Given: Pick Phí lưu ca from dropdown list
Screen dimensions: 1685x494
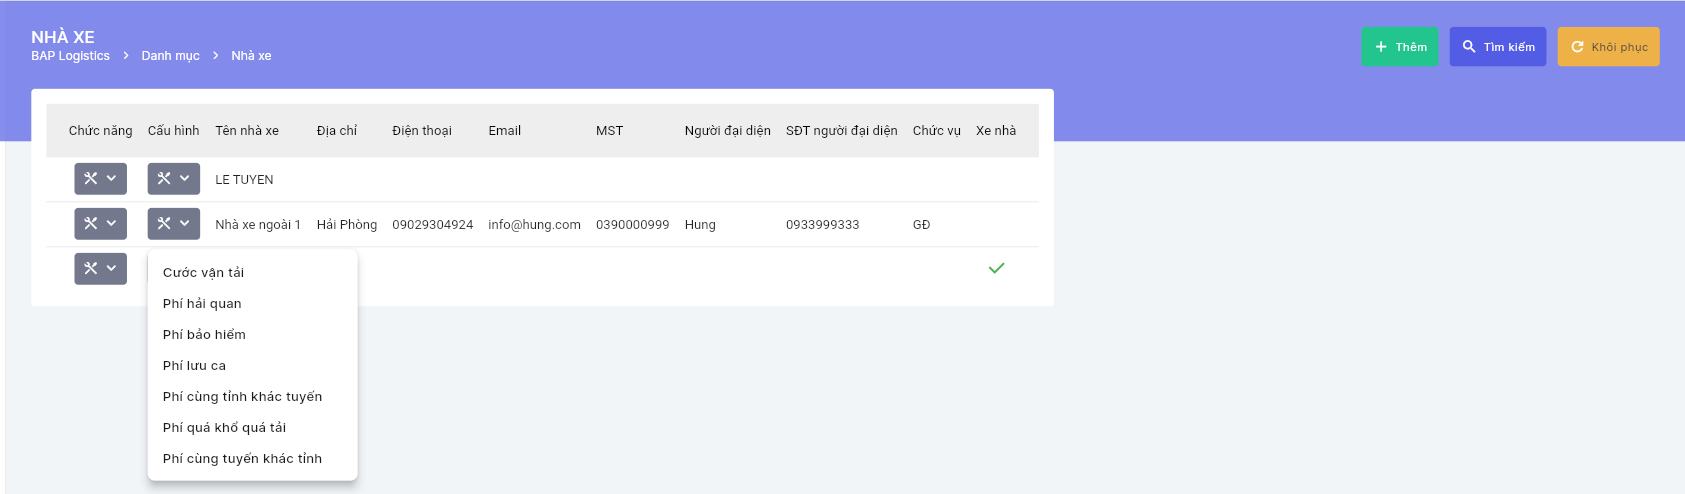Looking at the screenshot, I should [x=194, y=366].
